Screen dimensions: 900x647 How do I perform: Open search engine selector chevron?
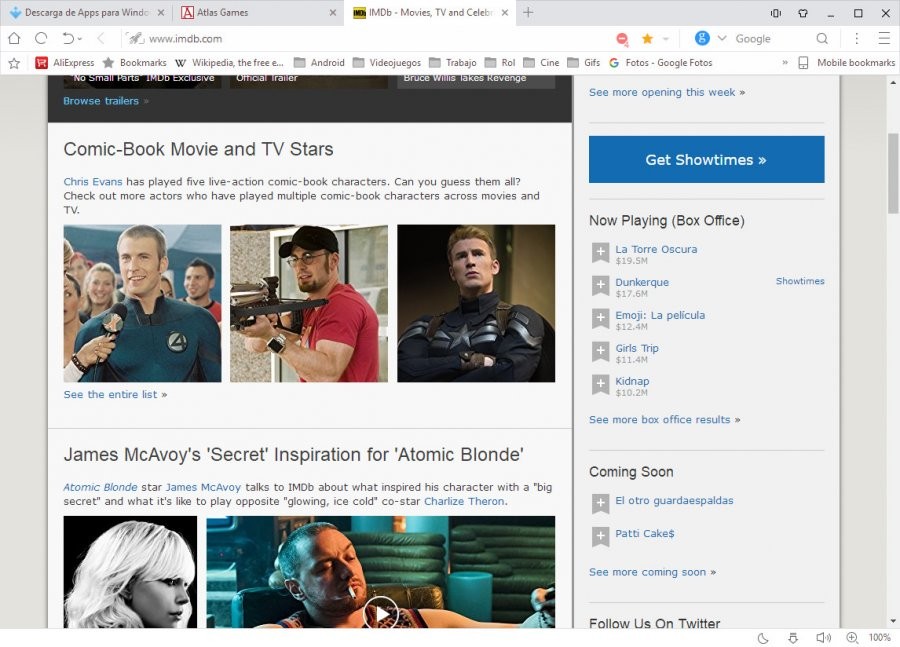(722, 38)
